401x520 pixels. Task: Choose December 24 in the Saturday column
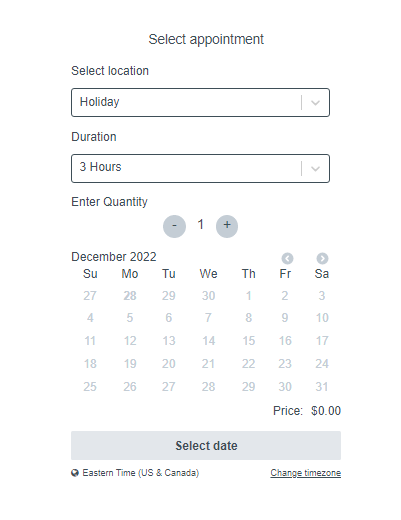point(322,364)
